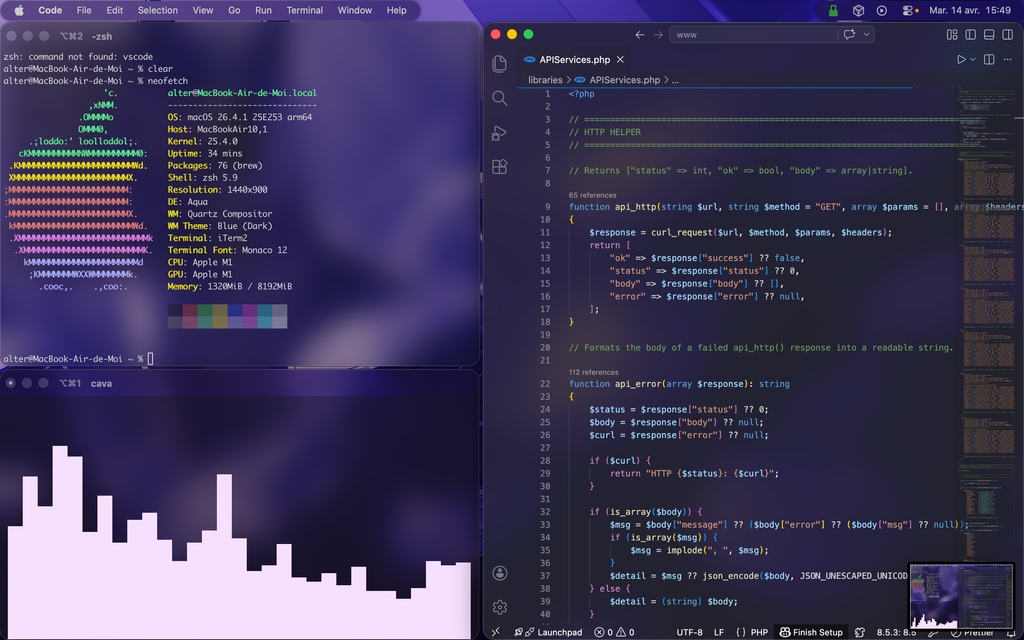This screenshot has height=640, width=1024.
Task: Open the Explorer view in VS Code activity bar
Action: pyautogui.click(x=500, y=63)
